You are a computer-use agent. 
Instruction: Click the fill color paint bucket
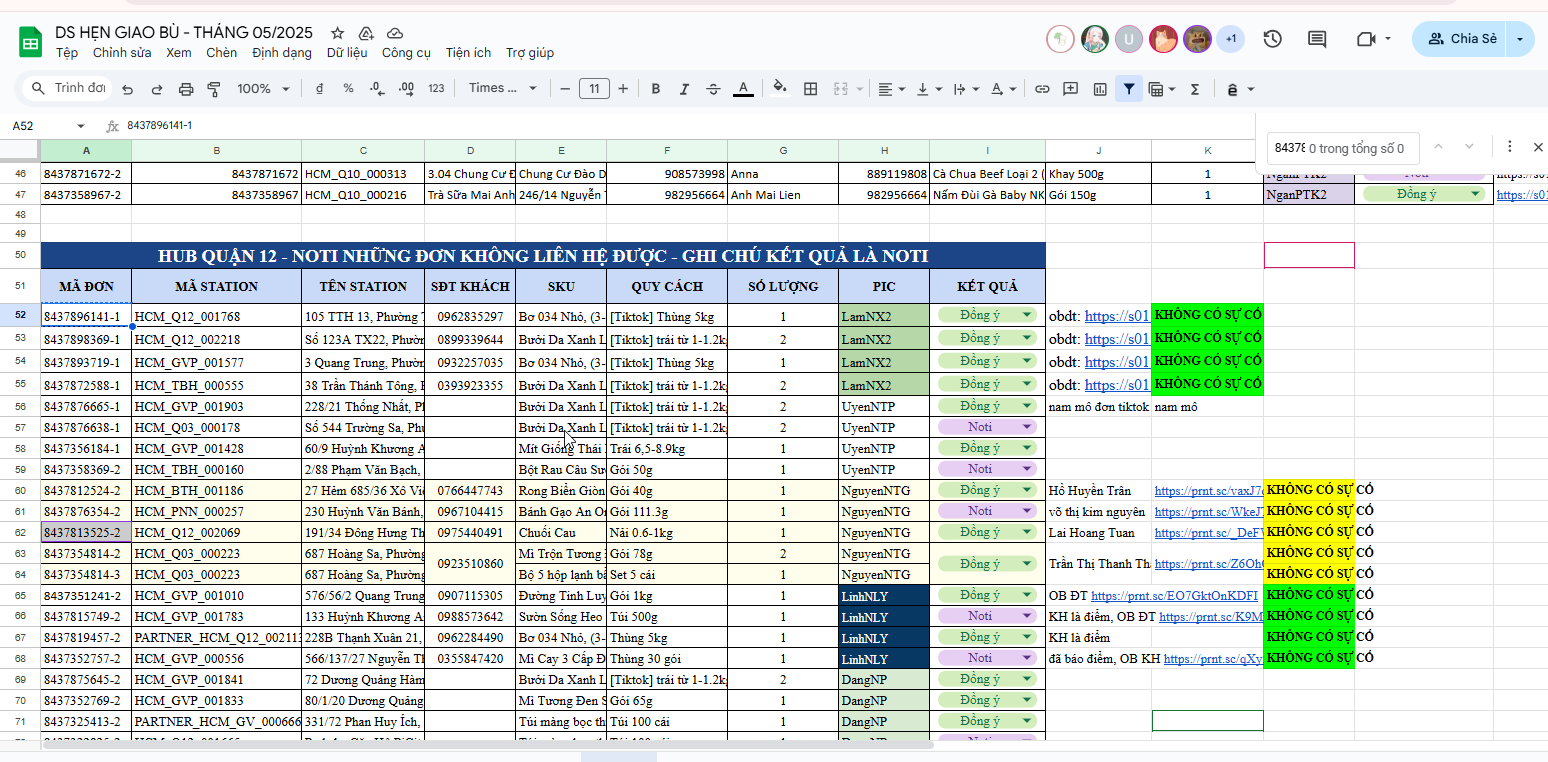coord(780,89)
